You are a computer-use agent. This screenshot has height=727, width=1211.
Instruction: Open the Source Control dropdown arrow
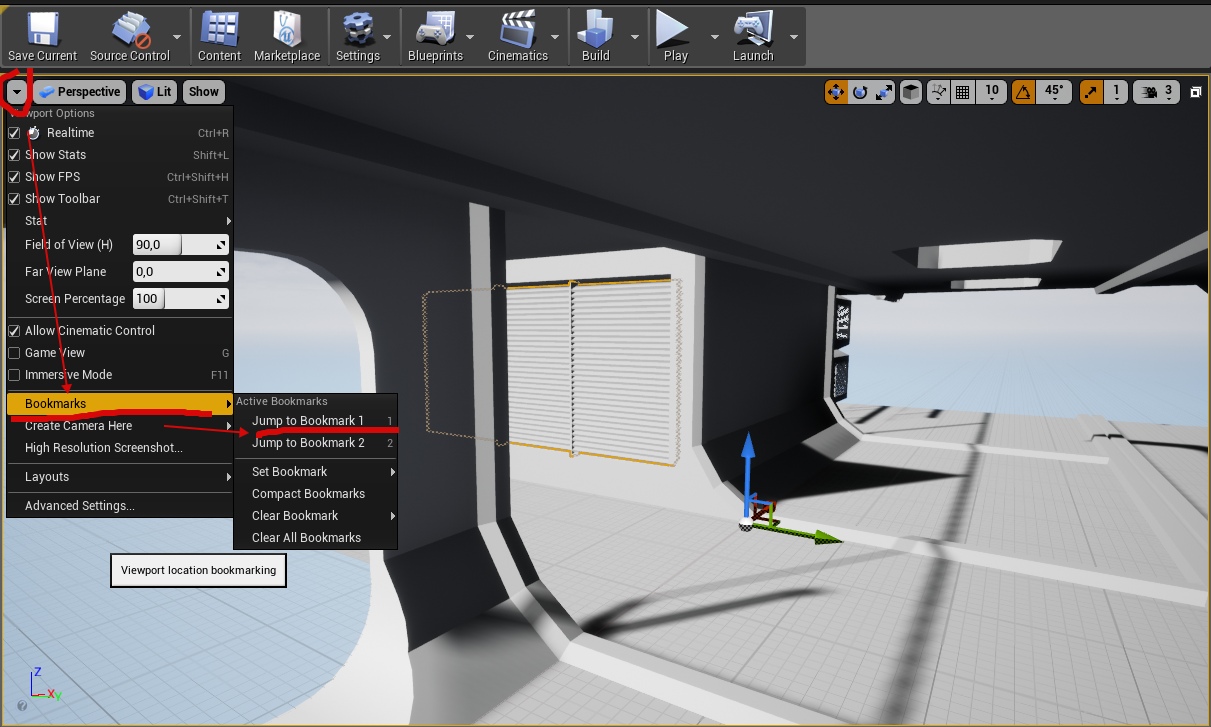click(178, 37)
